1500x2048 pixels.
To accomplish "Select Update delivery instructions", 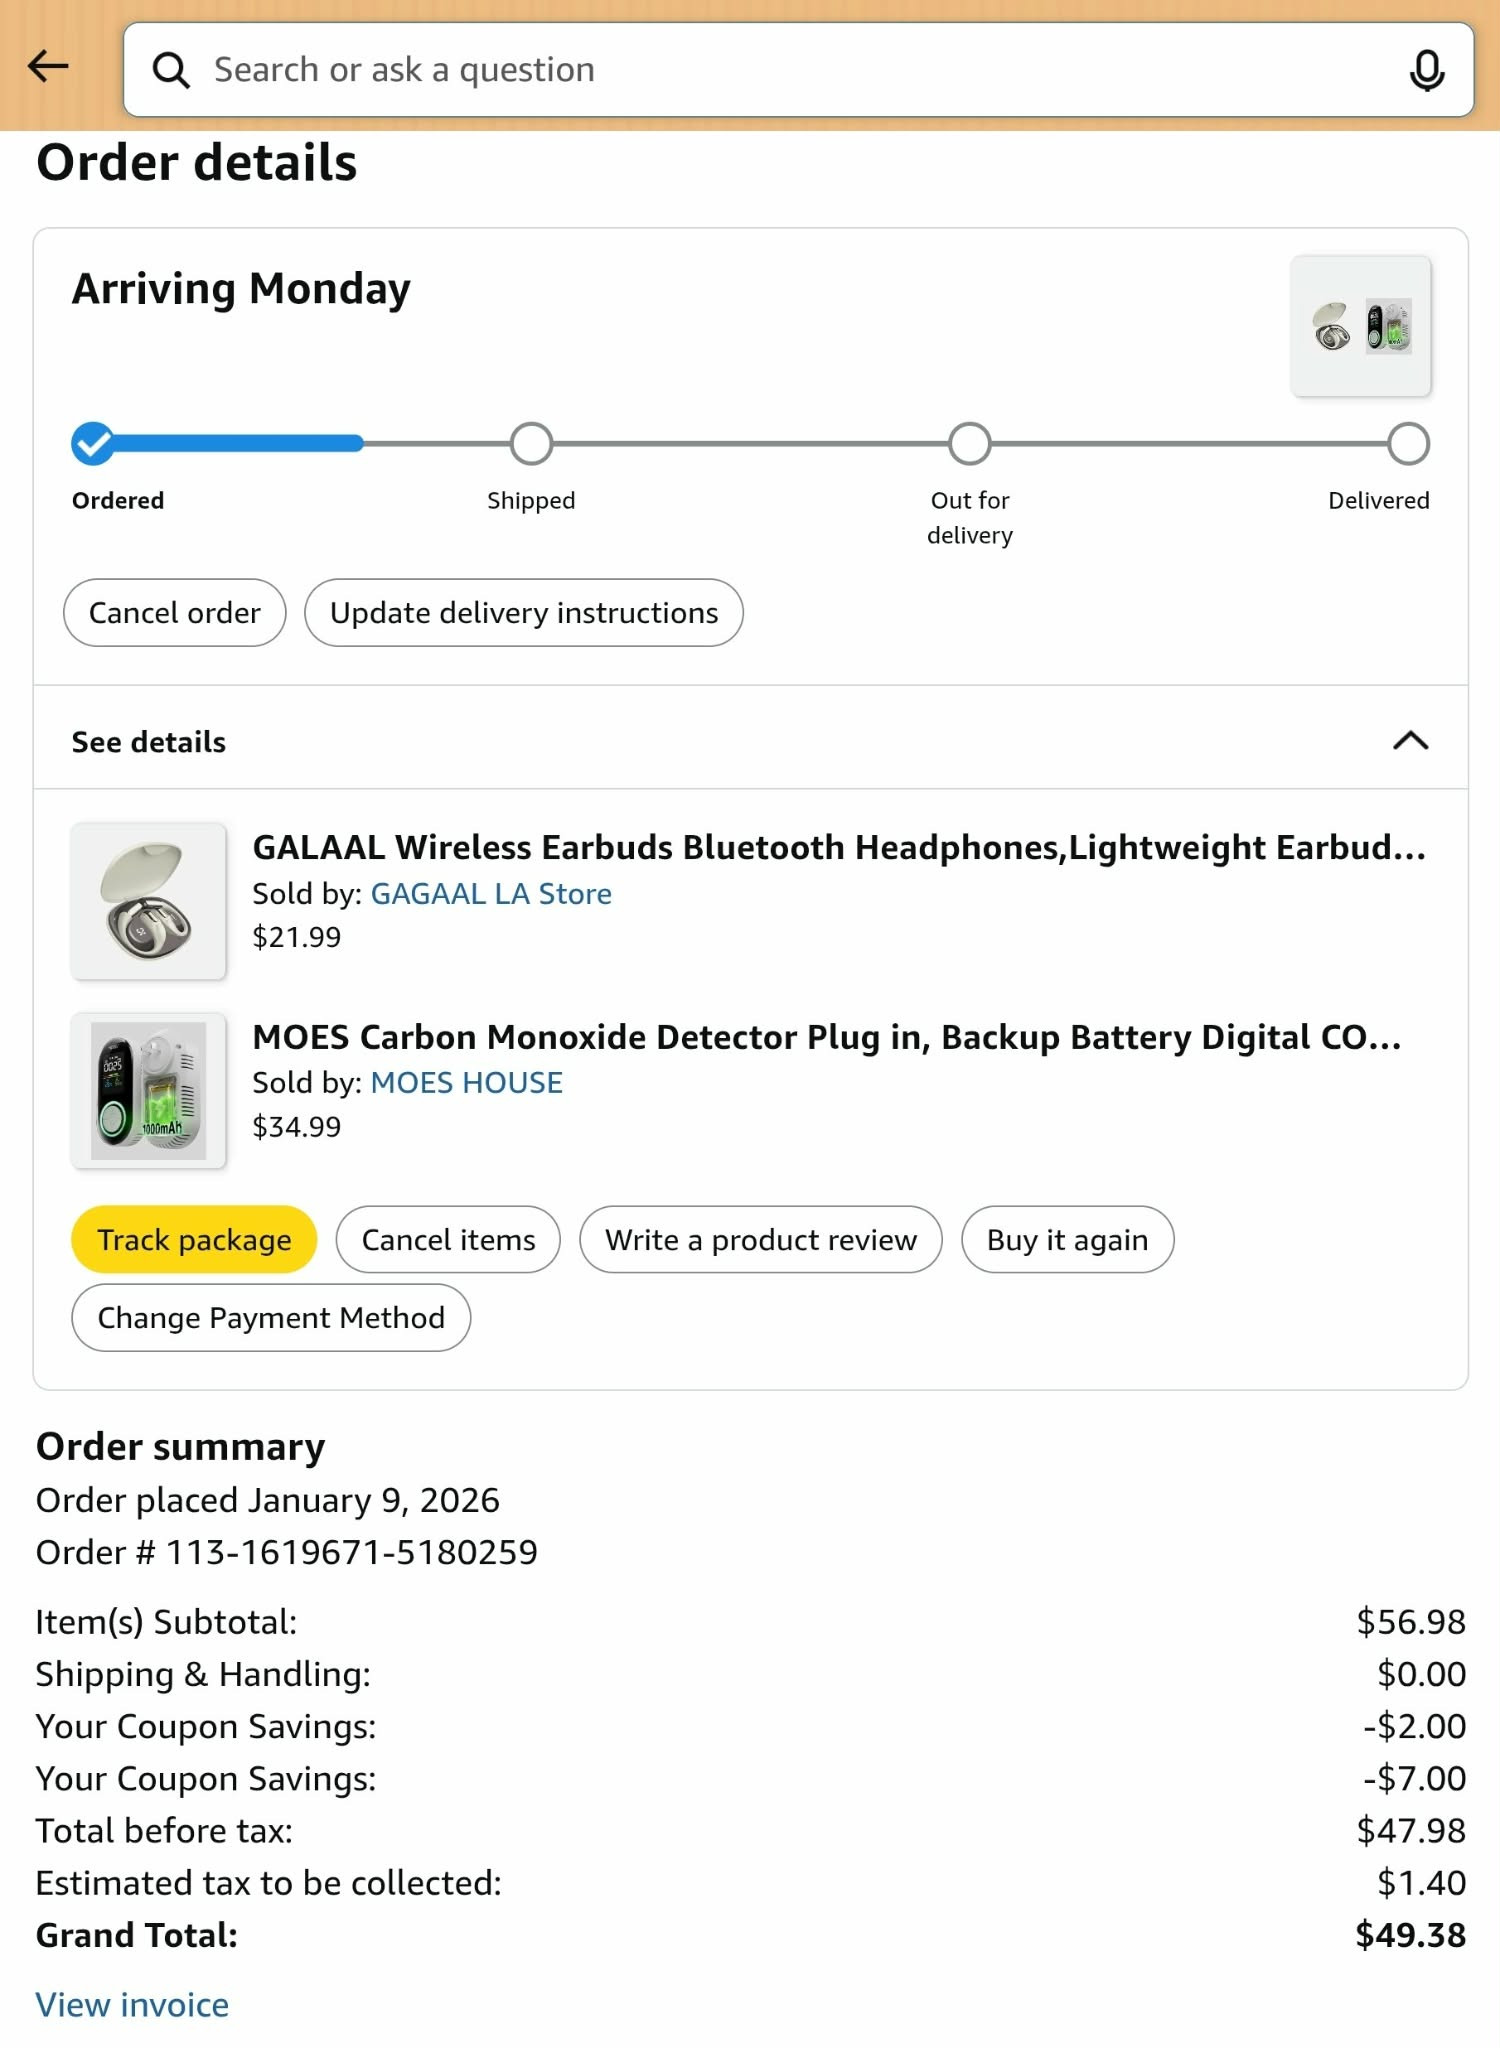I will 524,613.
